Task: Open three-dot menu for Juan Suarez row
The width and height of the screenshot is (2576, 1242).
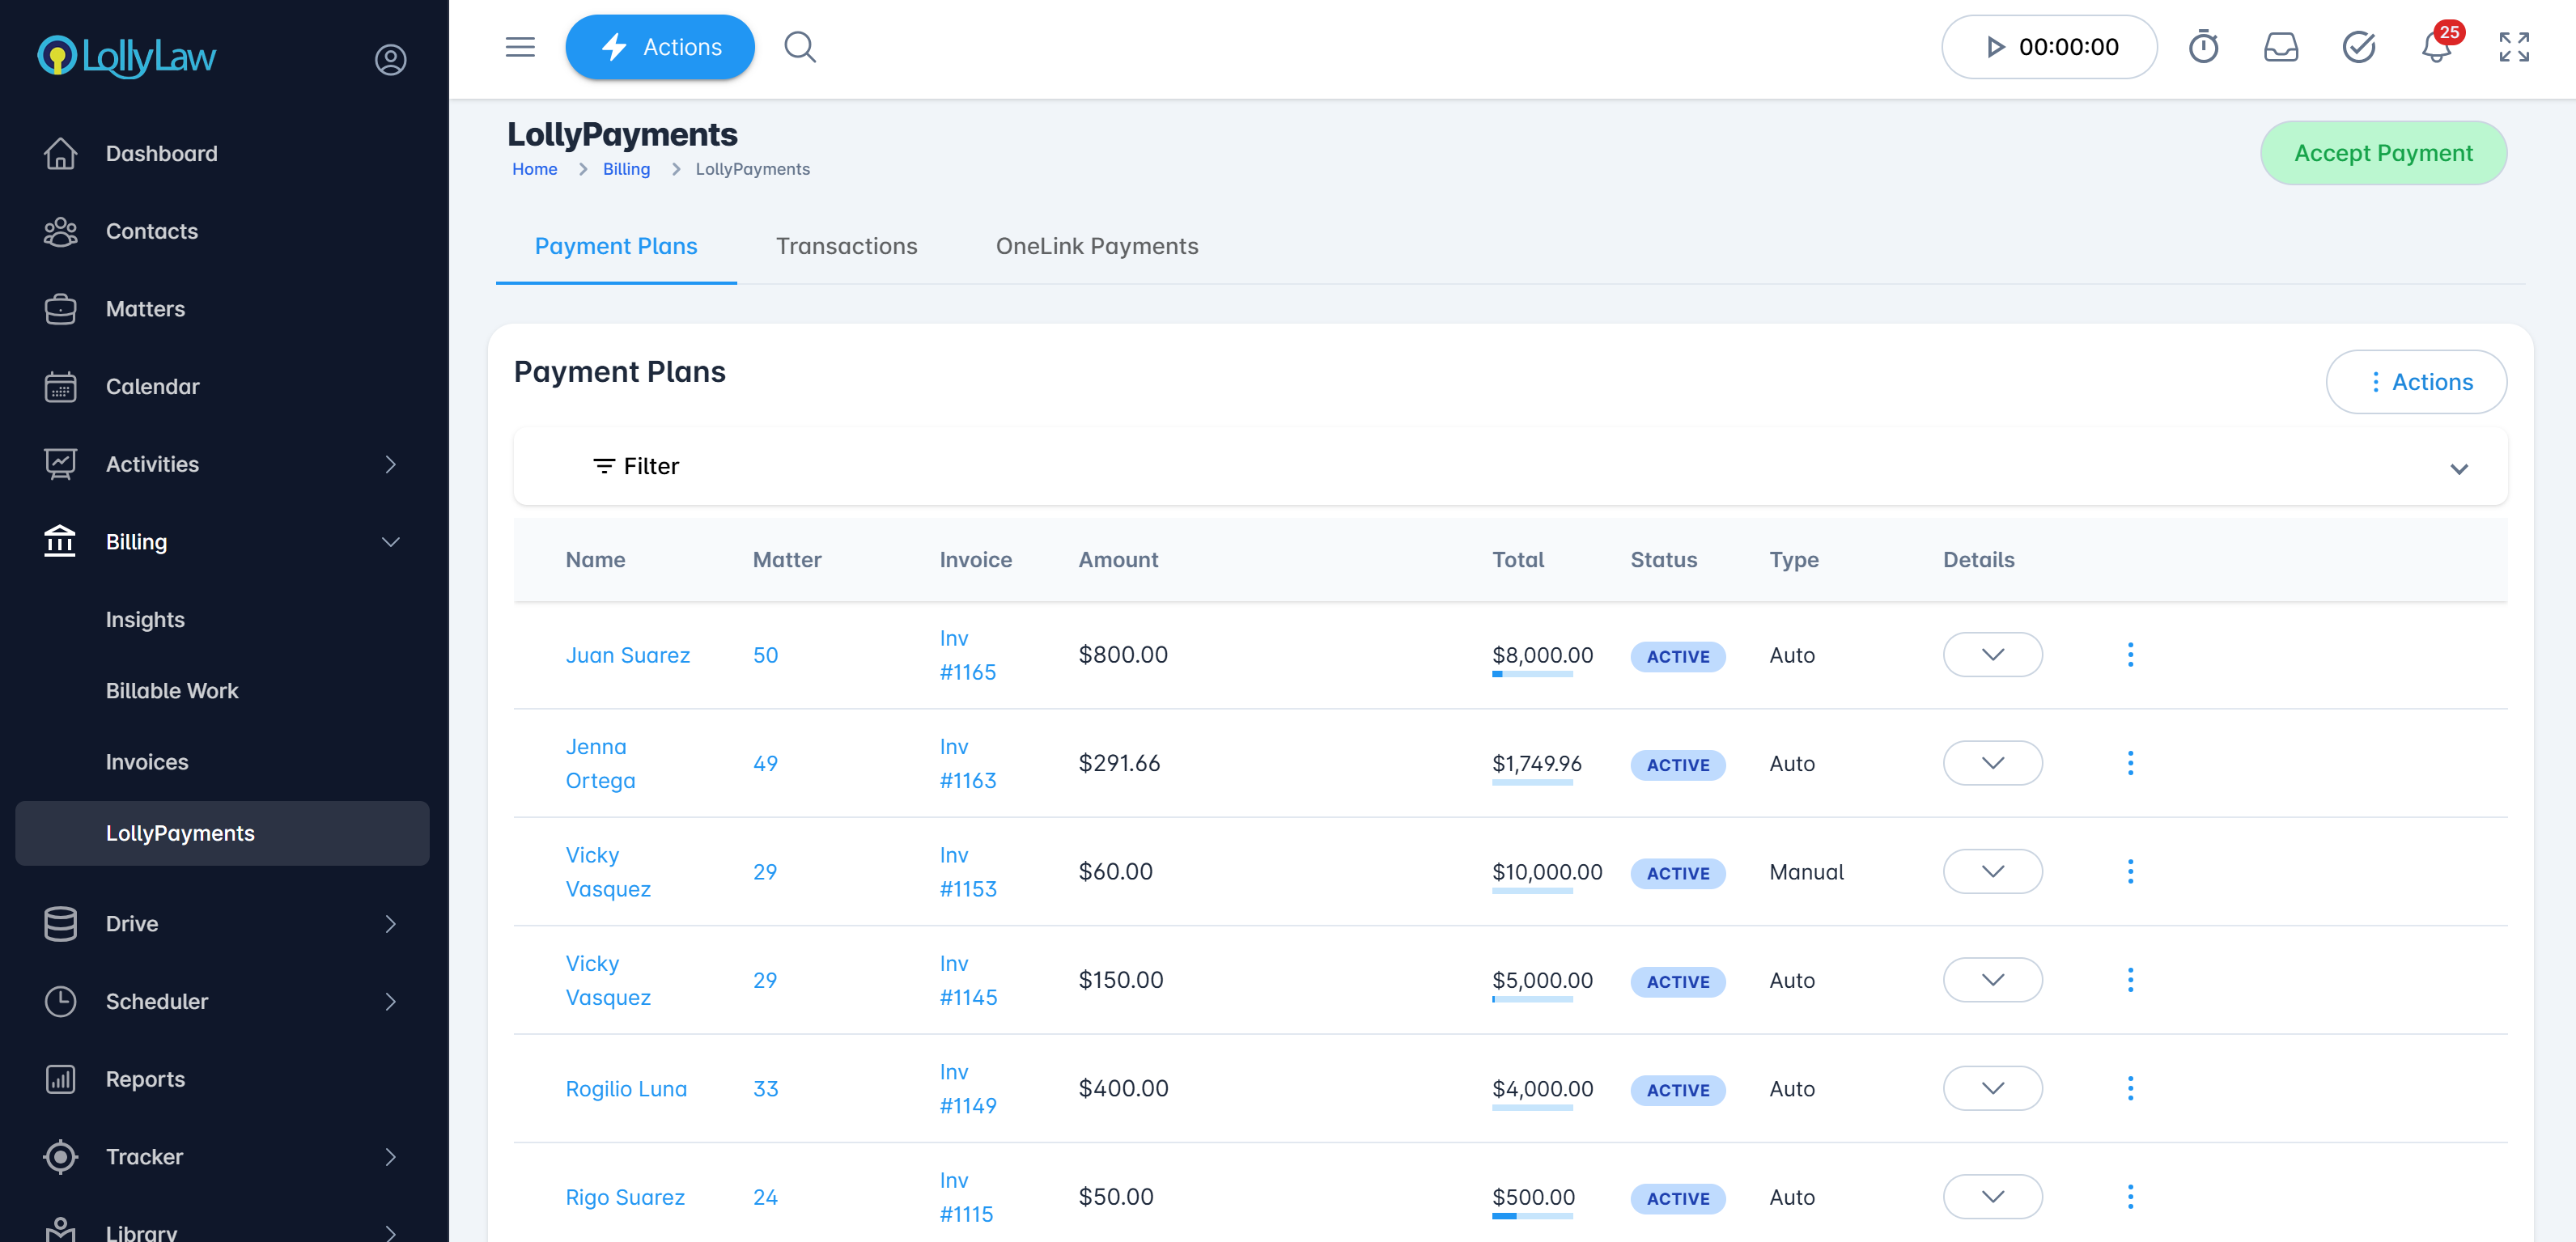Action: [2130, 655]
